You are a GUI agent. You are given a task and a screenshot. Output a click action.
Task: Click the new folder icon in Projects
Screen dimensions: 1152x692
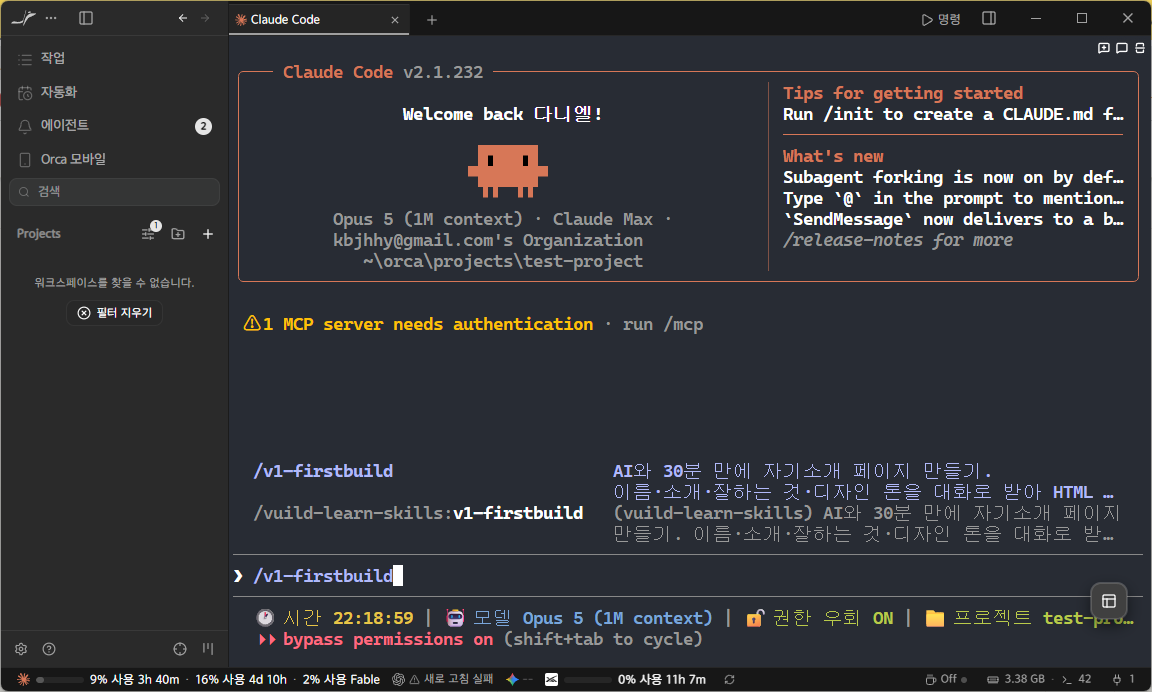click(178, 234)
